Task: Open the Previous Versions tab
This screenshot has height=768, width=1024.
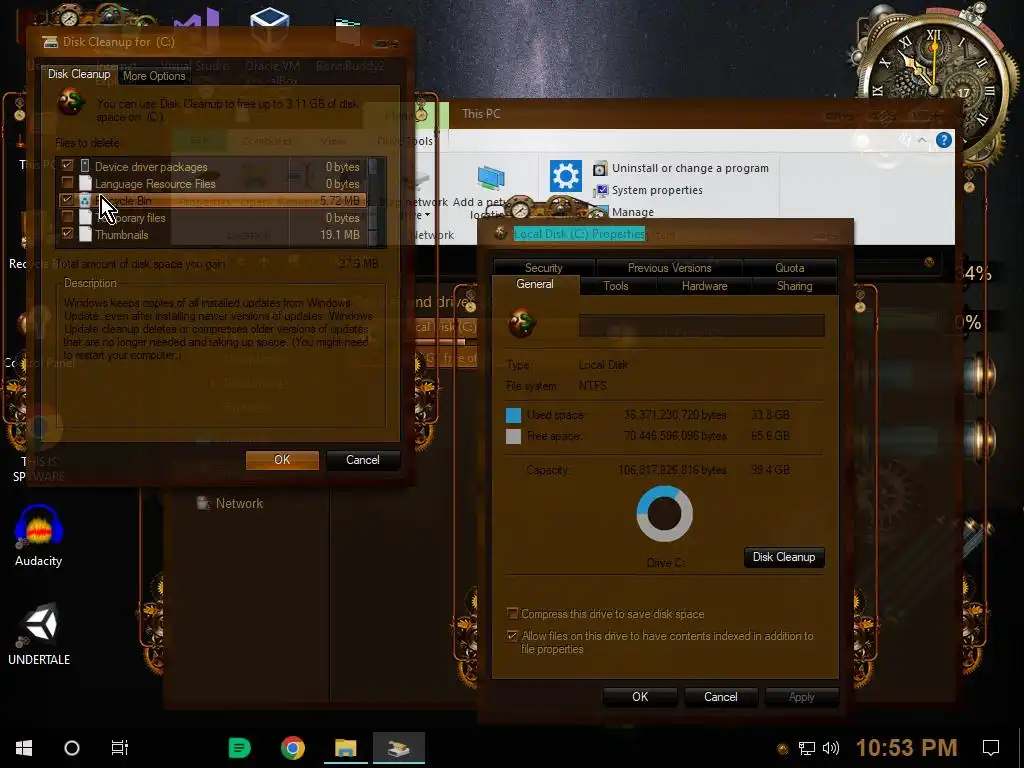Action: click(x=669, y=268)
